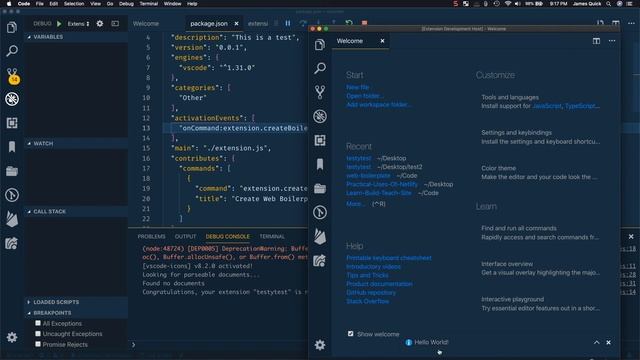This screenshot has height=360, width=640.
Task: Open More Actions ellipsis in Extension Host window
Action: (x=612, y=41)
